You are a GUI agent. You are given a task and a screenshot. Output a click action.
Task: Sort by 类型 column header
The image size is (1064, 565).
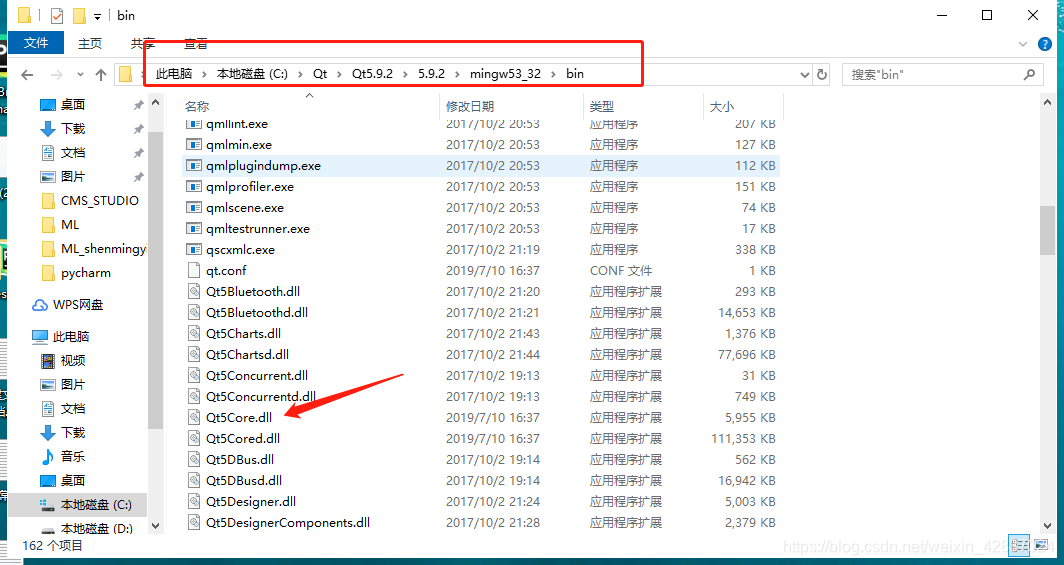pyautogui.click(x=601, y=106)
